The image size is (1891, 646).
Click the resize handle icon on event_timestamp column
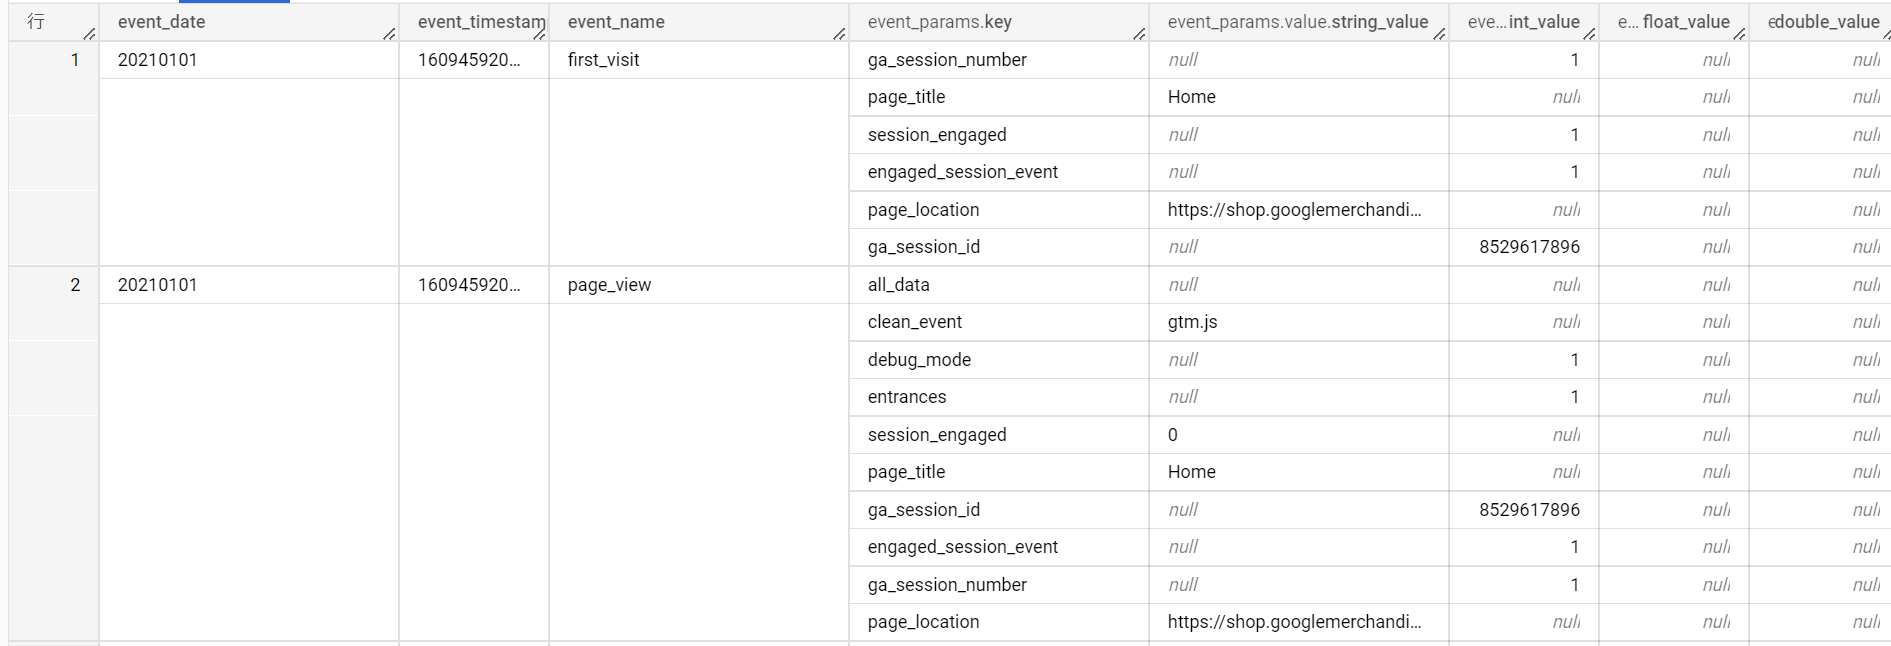click(540, 35)
